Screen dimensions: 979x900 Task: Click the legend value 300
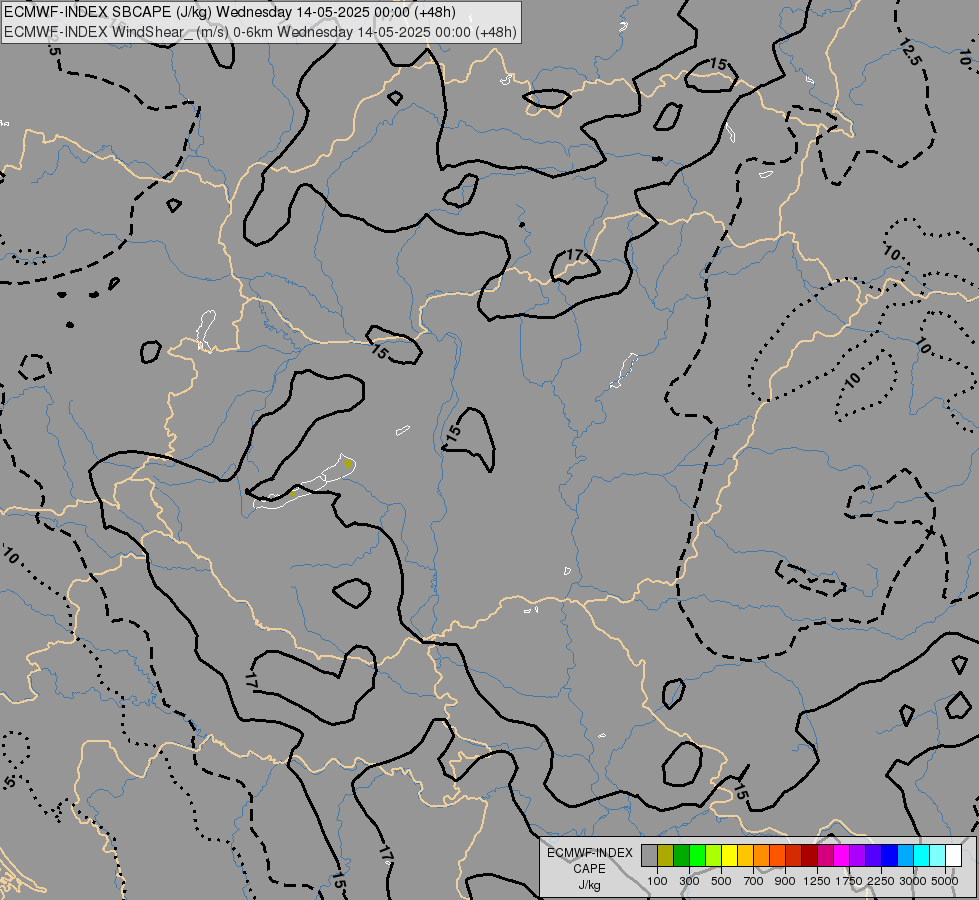pos(689,881)
